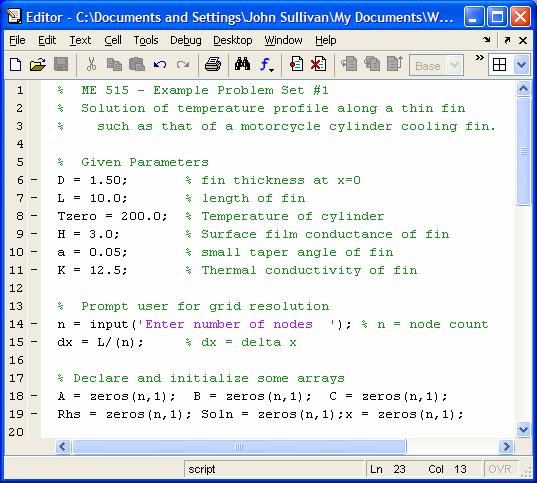Viewport: 537px width, 483px height.
Task: Print the script using the printer icon
Action: [x=213, y=64]
